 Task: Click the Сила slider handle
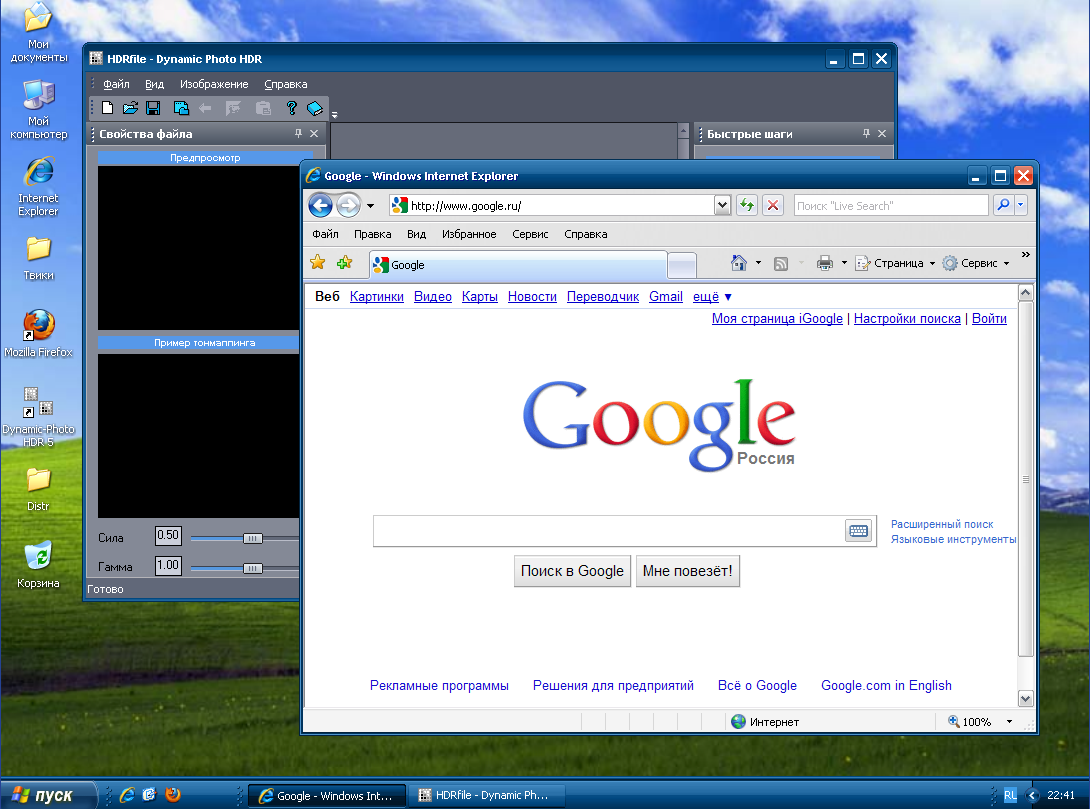[x=252, y=538]
